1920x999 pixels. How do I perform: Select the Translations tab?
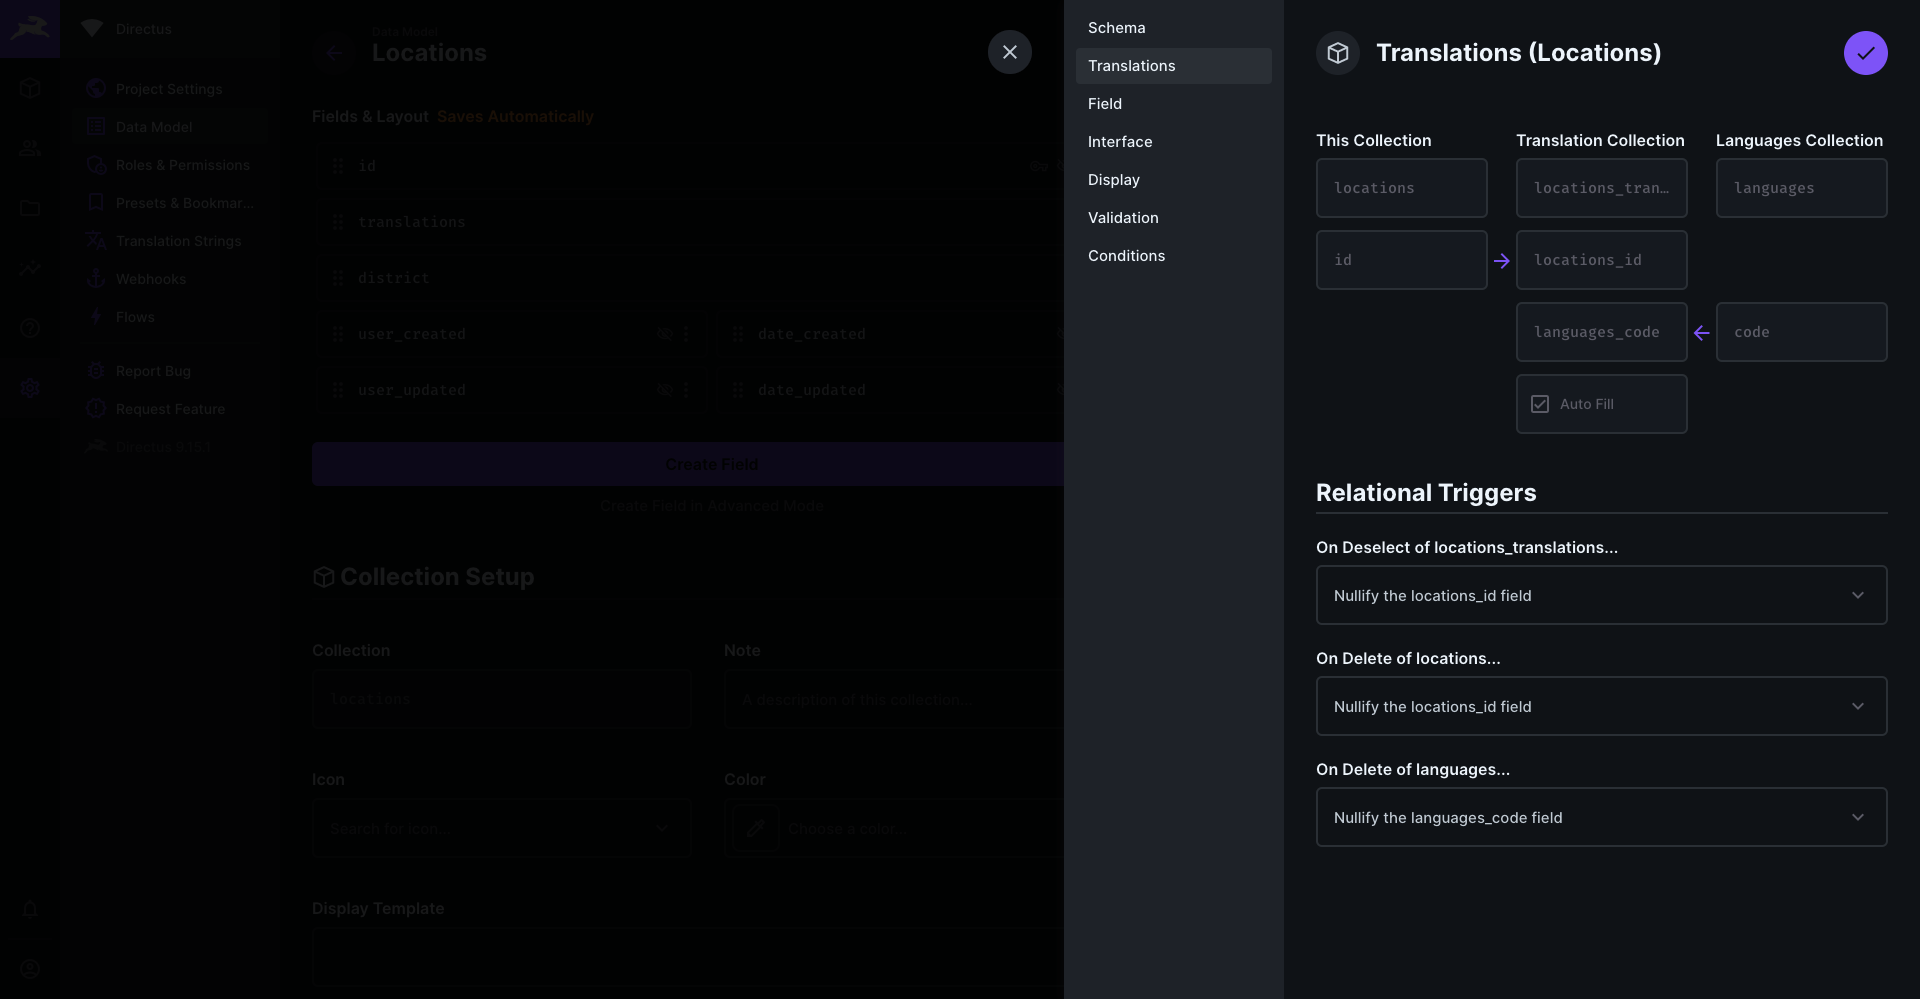pyautogui.click(x=1174, y=66)
